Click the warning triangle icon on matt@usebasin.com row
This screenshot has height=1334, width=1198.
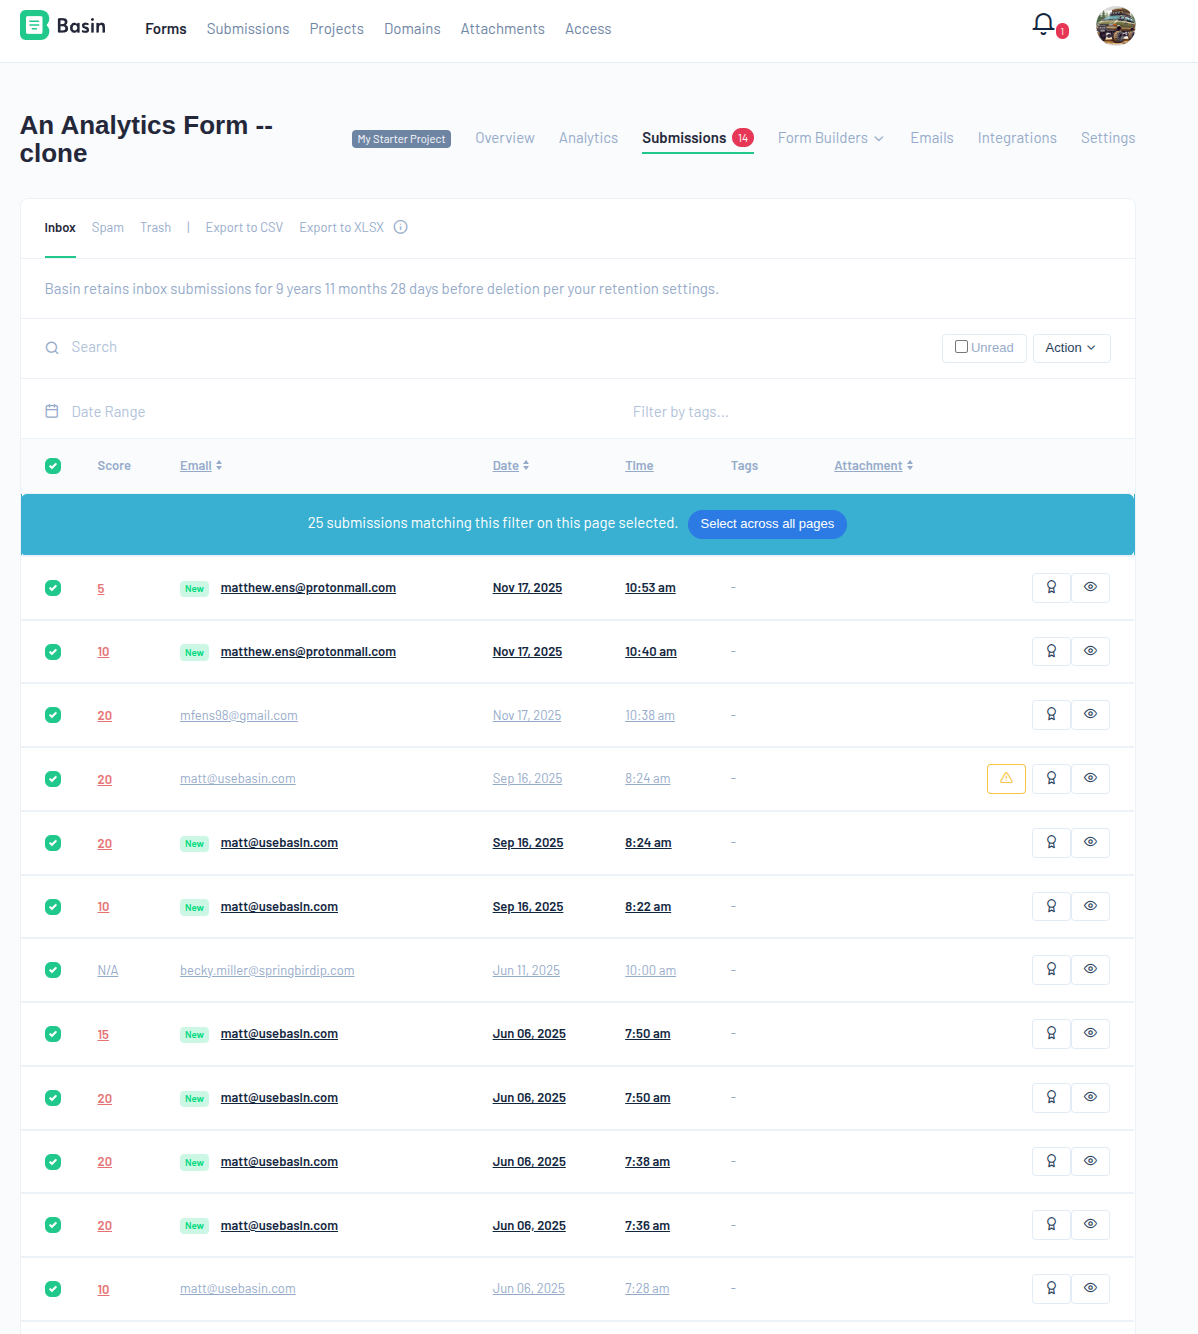(x=1006, y=778)
